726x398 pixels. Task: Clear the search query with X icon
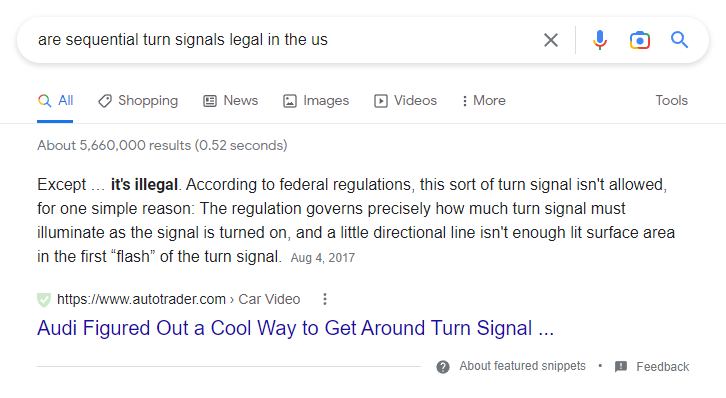pos(551,40)
